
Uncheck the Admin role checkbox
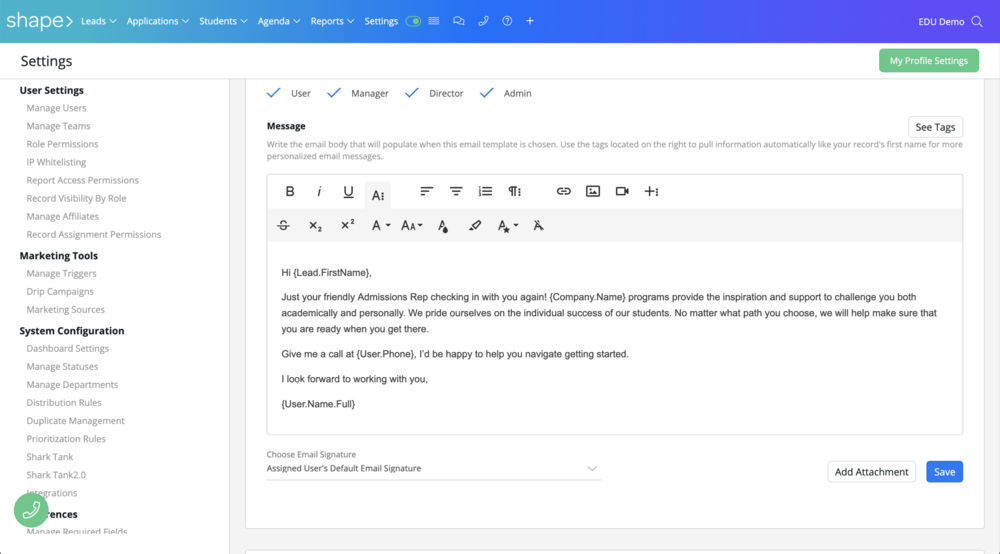click(x=487, y=93)
